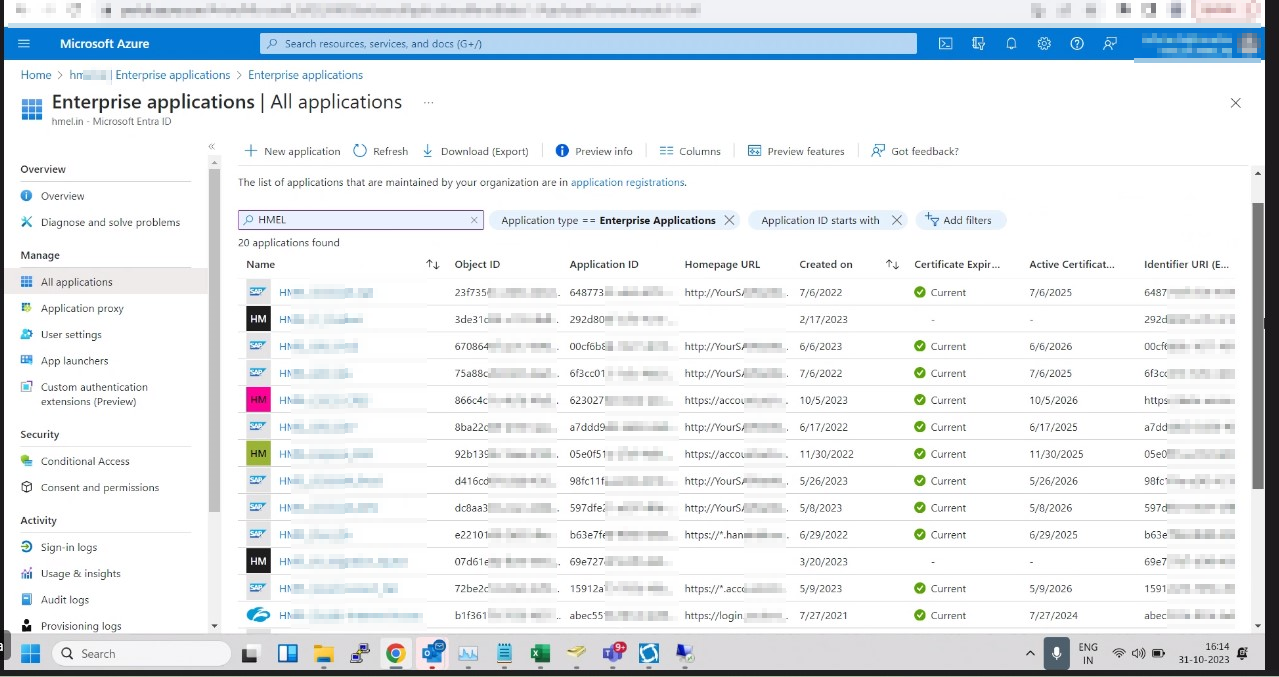This screenshot has width=1279, height=677.
Task: Click the New application plus button
Action: click(292, 151)
